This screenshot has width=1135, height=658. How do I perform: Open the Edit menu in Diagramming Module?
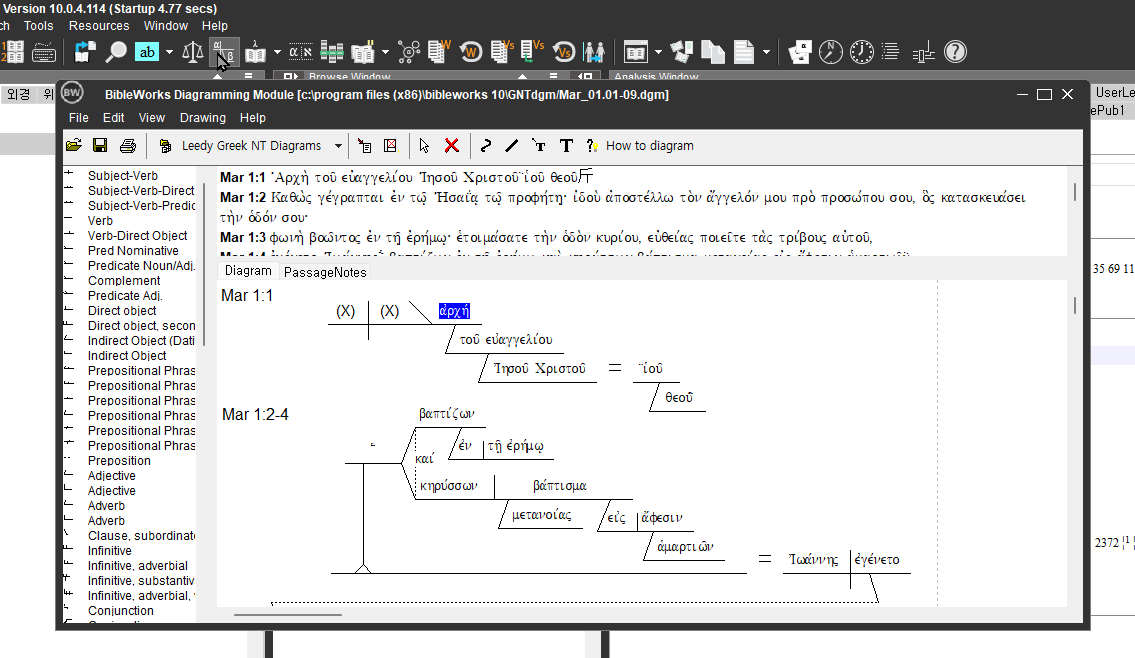pos(113,117)
